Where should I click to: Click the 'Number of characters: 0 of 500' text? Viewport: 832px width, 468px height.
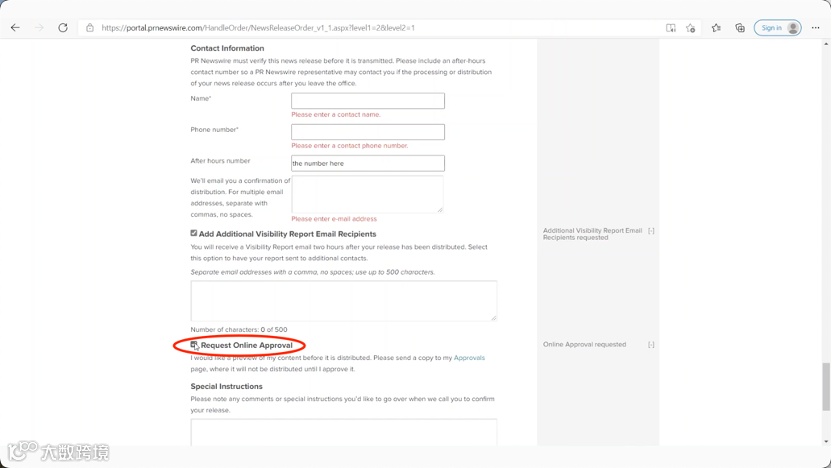239,330
